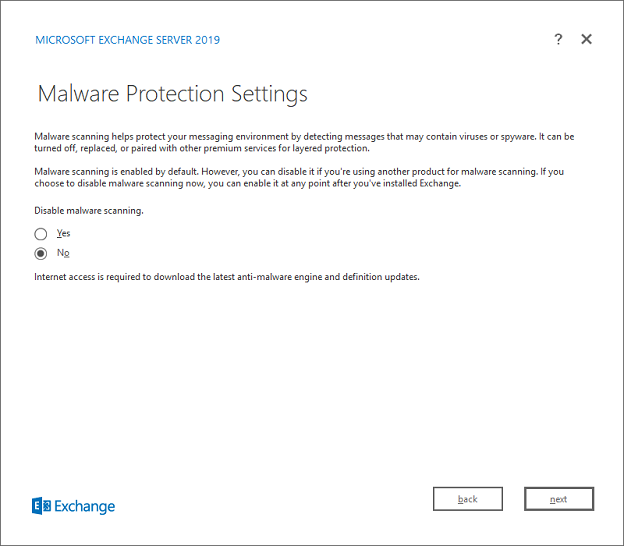
Task: Click the Exchange wordmark beside the logo
Action: tap(85, 506)
